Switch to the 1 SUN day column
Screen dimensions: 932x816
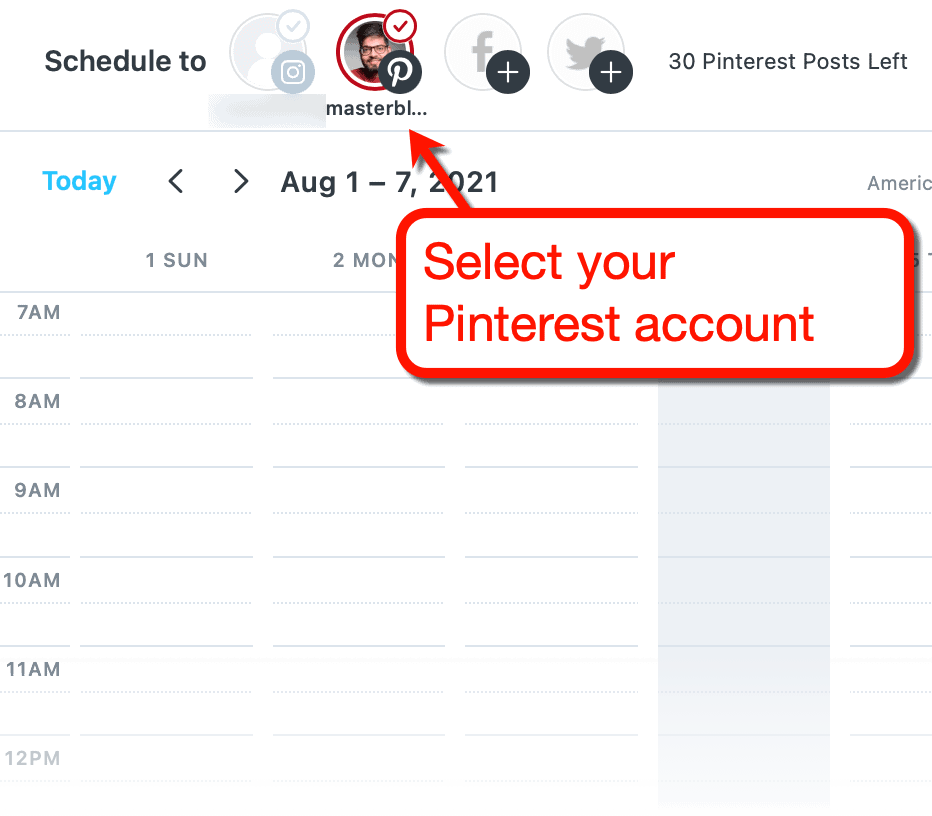pos(177,260)
